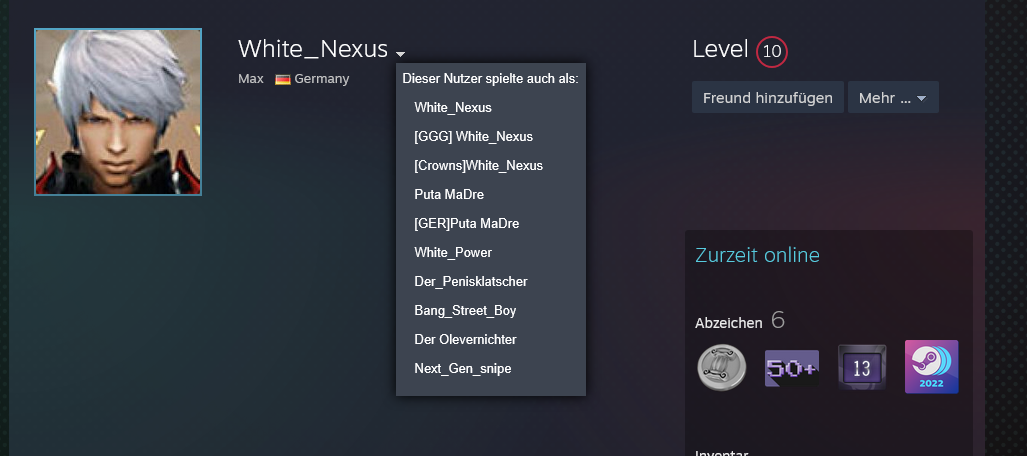Viewport: 1027px width, 456px height.
Task: Open the Abzeichen badges link
Action: pyautogui.click(x=728, y=322)
